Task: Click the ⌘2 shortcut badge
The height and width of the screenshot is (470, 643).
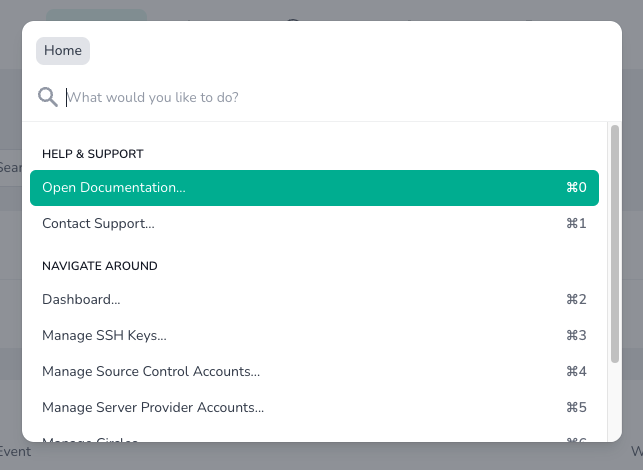Action: (x=576, y=300)
